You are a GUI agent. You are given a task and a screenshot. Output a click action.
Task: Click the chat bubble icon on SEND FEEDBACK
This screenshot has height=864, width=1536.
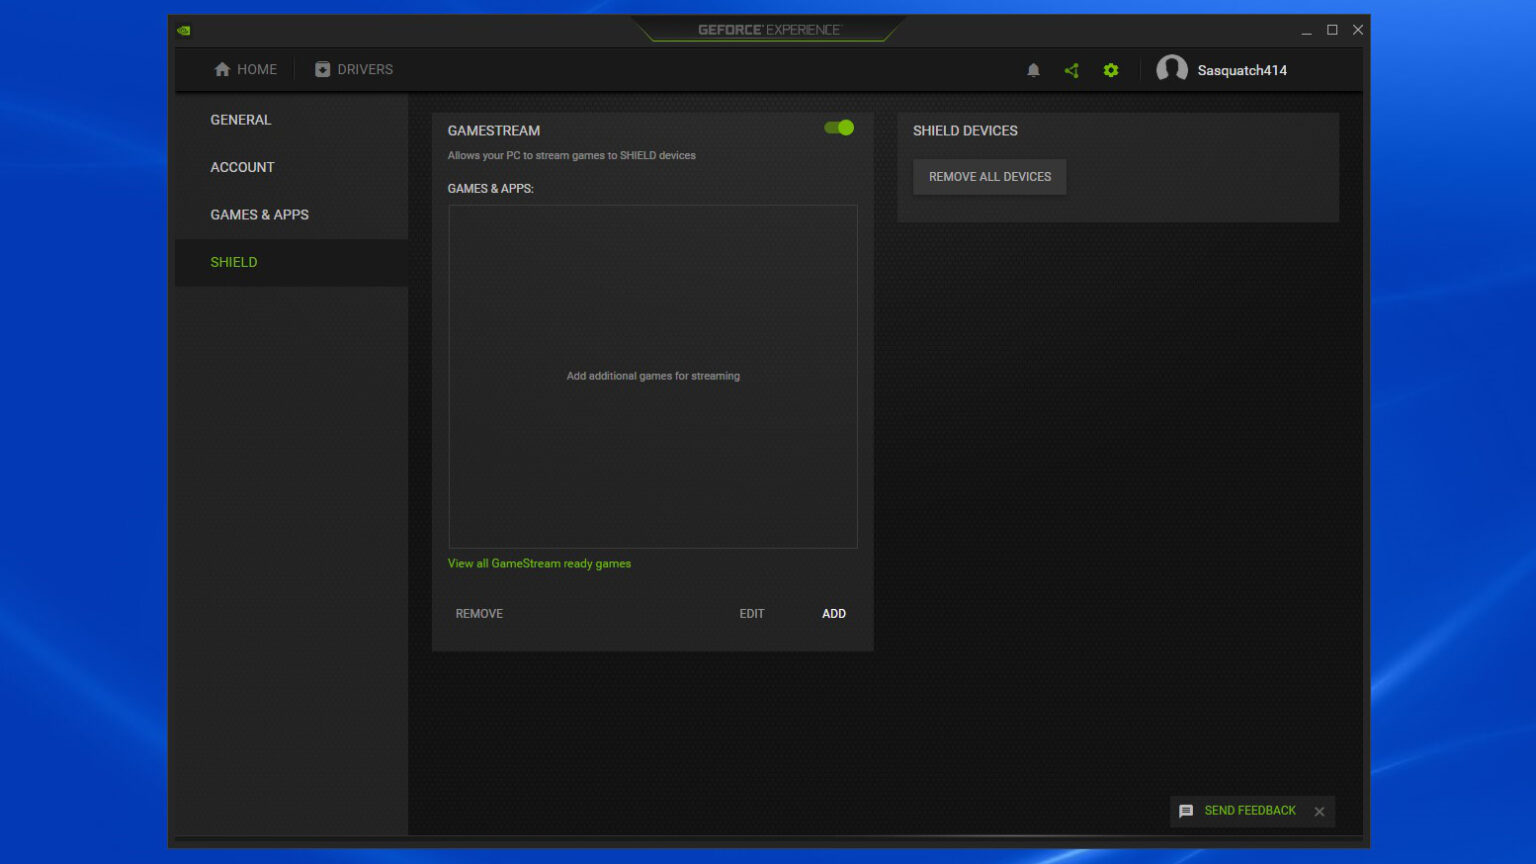click(x=1187, y=811)
